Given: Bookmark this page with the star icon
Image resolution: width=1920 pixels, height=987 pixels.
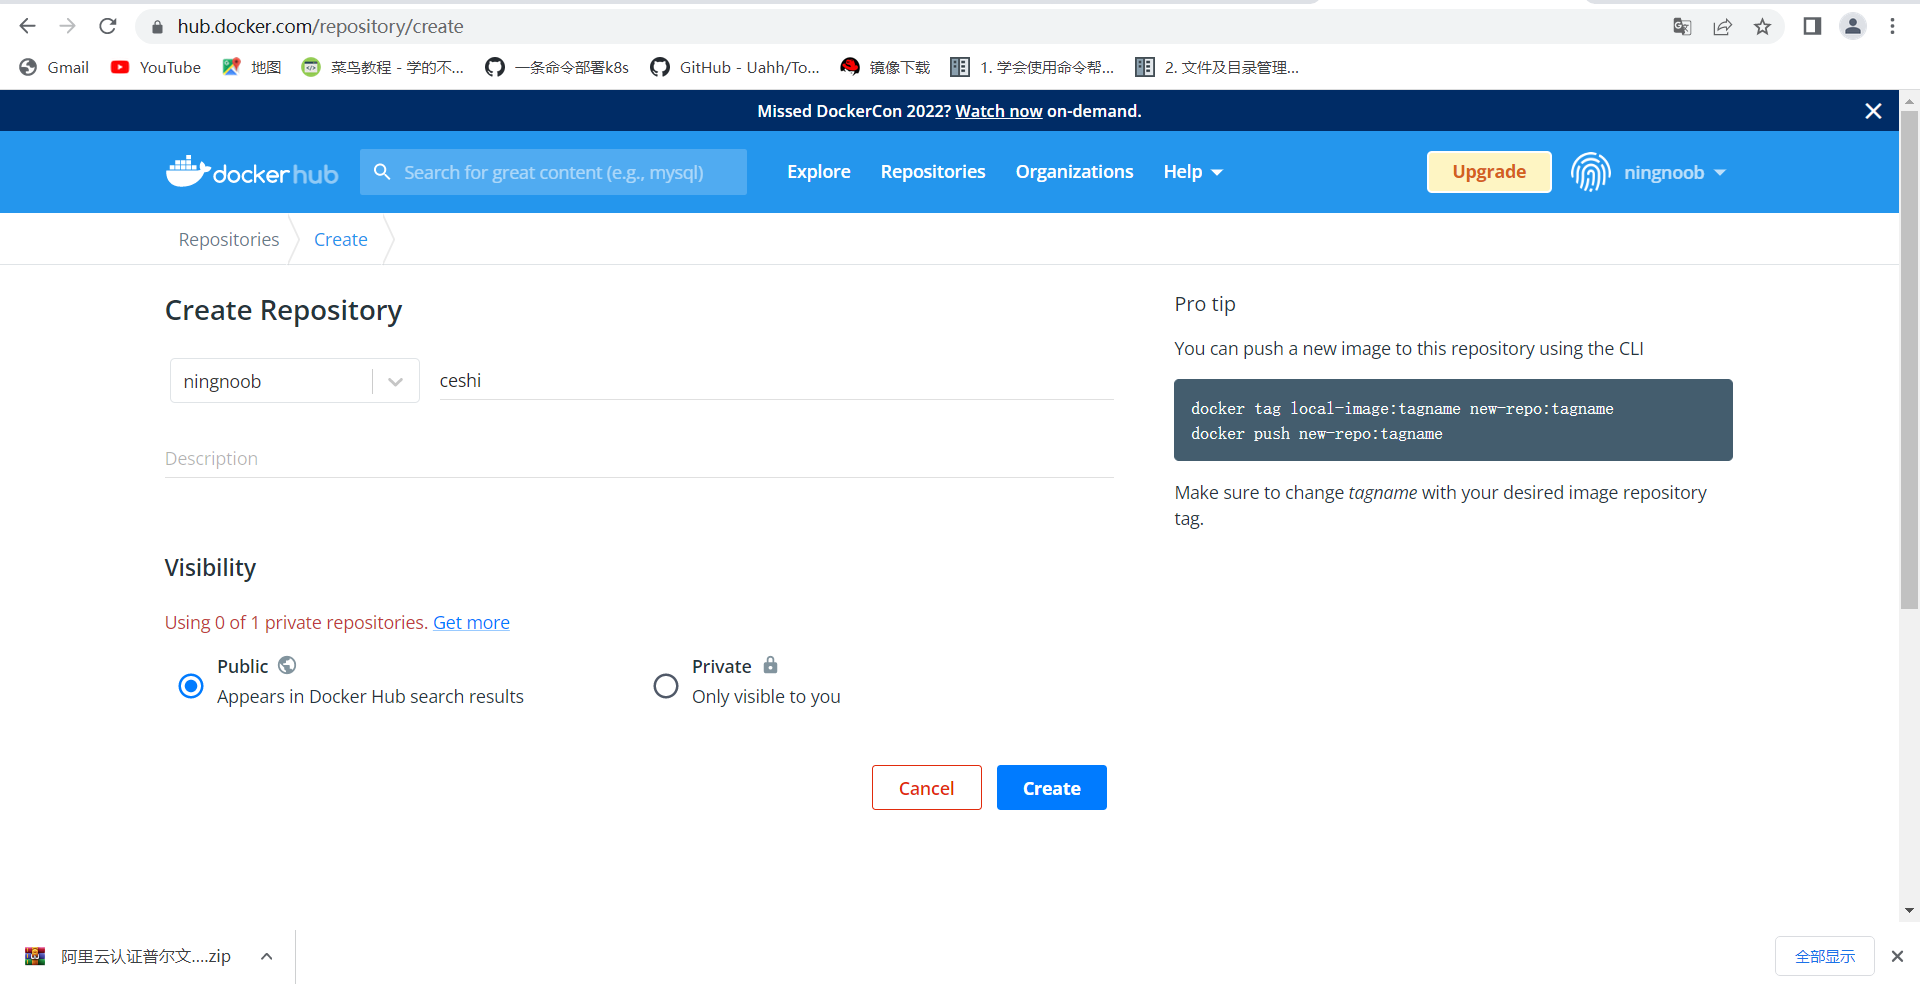Looking at the screenshot, I should pyautogui.click(x=1762, y=27).
